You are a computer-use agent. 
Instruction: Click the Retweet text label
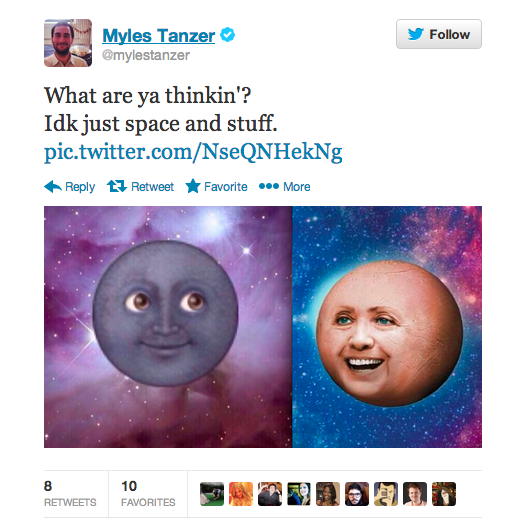tap(152, 187)
